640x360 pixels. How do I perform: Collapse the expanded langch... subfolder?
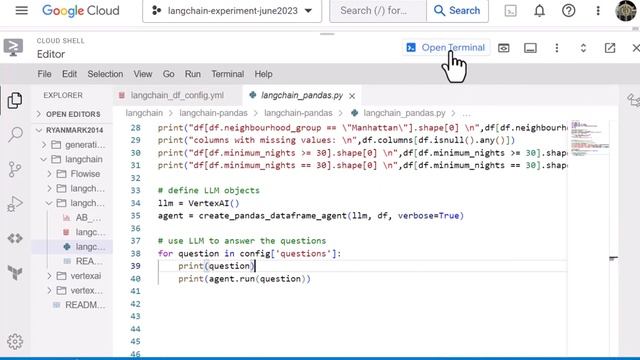[75, 203]
